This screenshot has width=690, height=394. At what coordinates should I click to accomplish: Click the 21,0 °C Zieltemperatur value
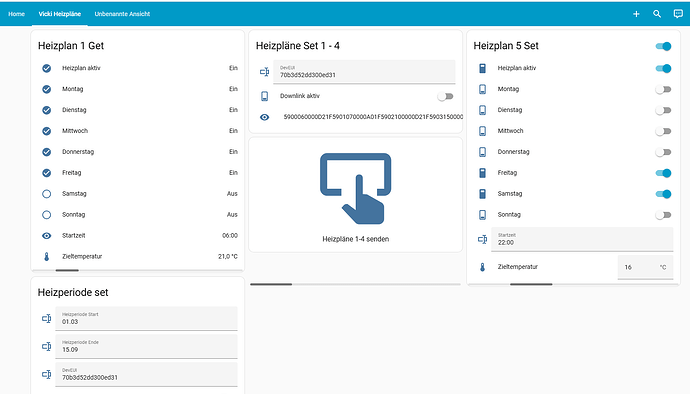228,257
